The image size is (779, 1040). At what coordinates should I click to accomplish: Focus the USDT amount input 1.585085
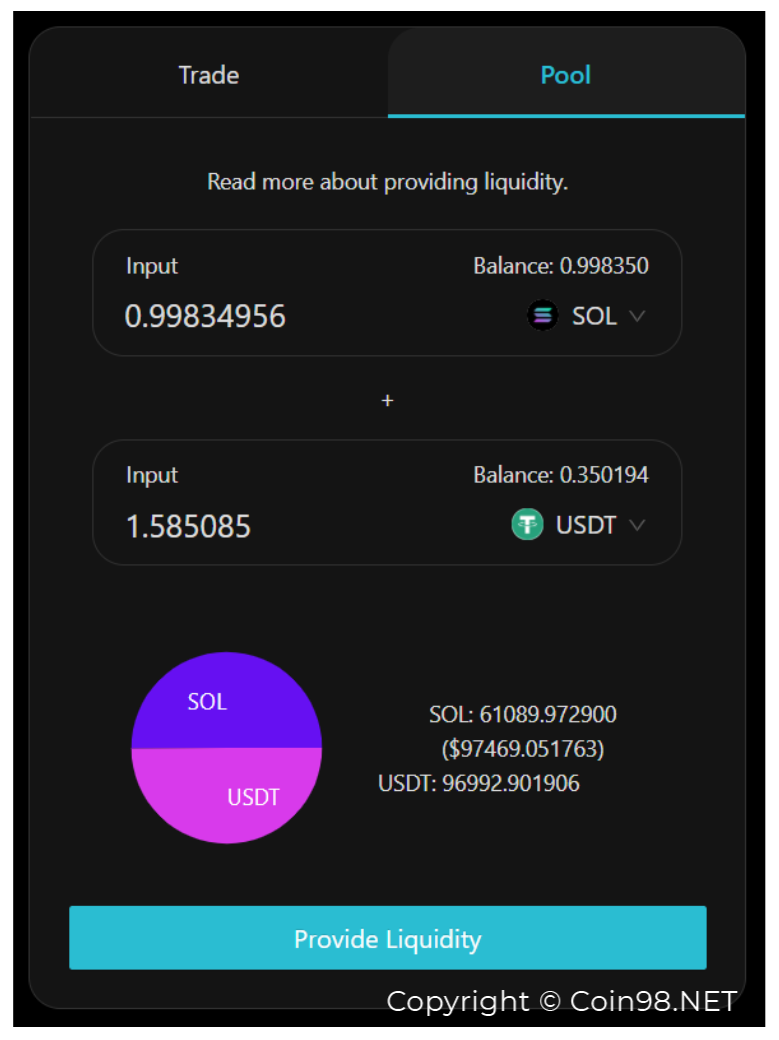coord(188,527)
